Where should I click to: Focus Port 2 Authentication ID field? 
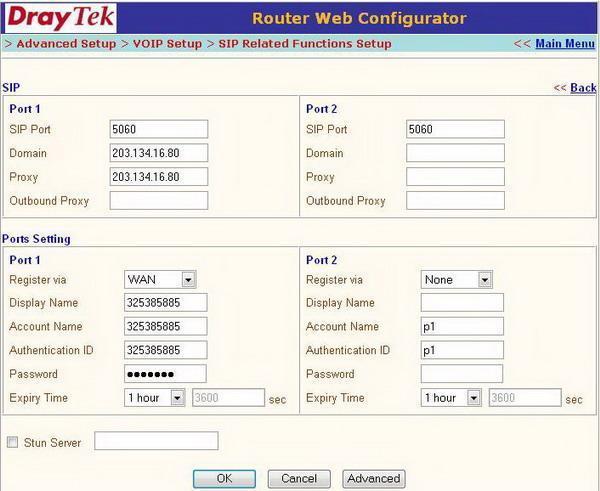pyautogui.click(x=462, y=350)
